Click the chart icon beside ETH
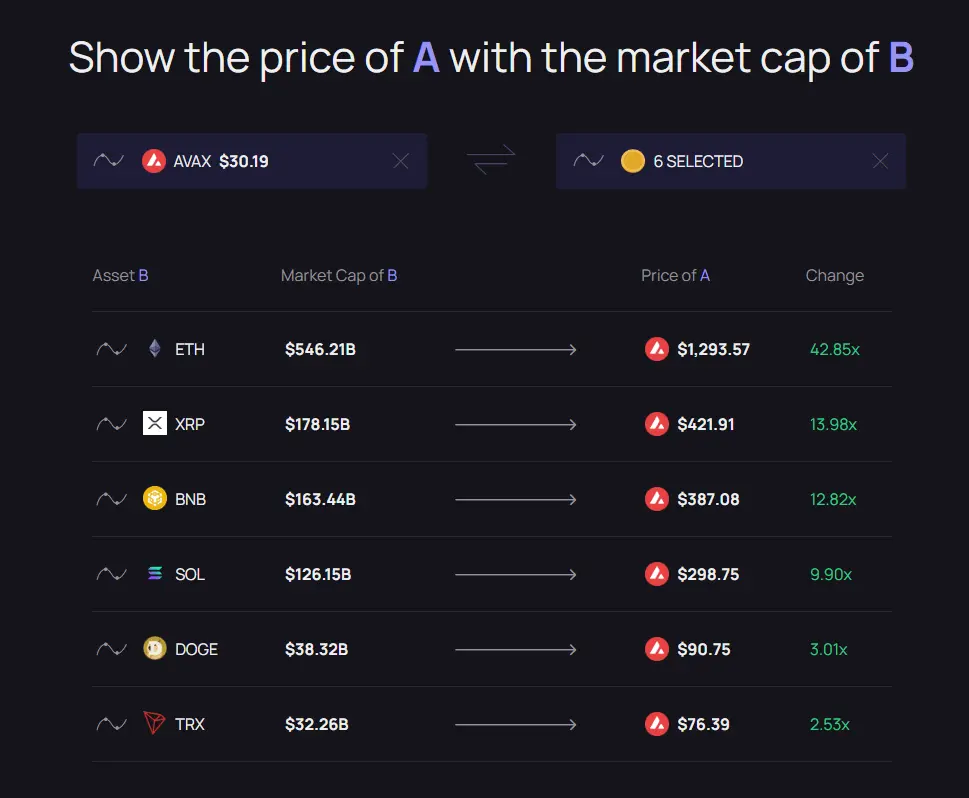Viewport: 969px width, 798px height. click(x=111, y=349)
